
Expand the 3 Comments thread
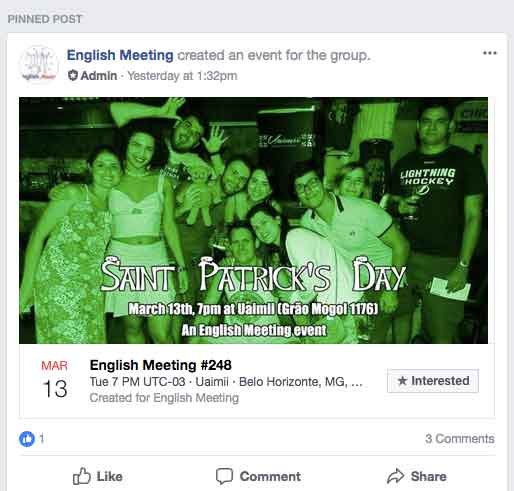(x=460, y=438)
